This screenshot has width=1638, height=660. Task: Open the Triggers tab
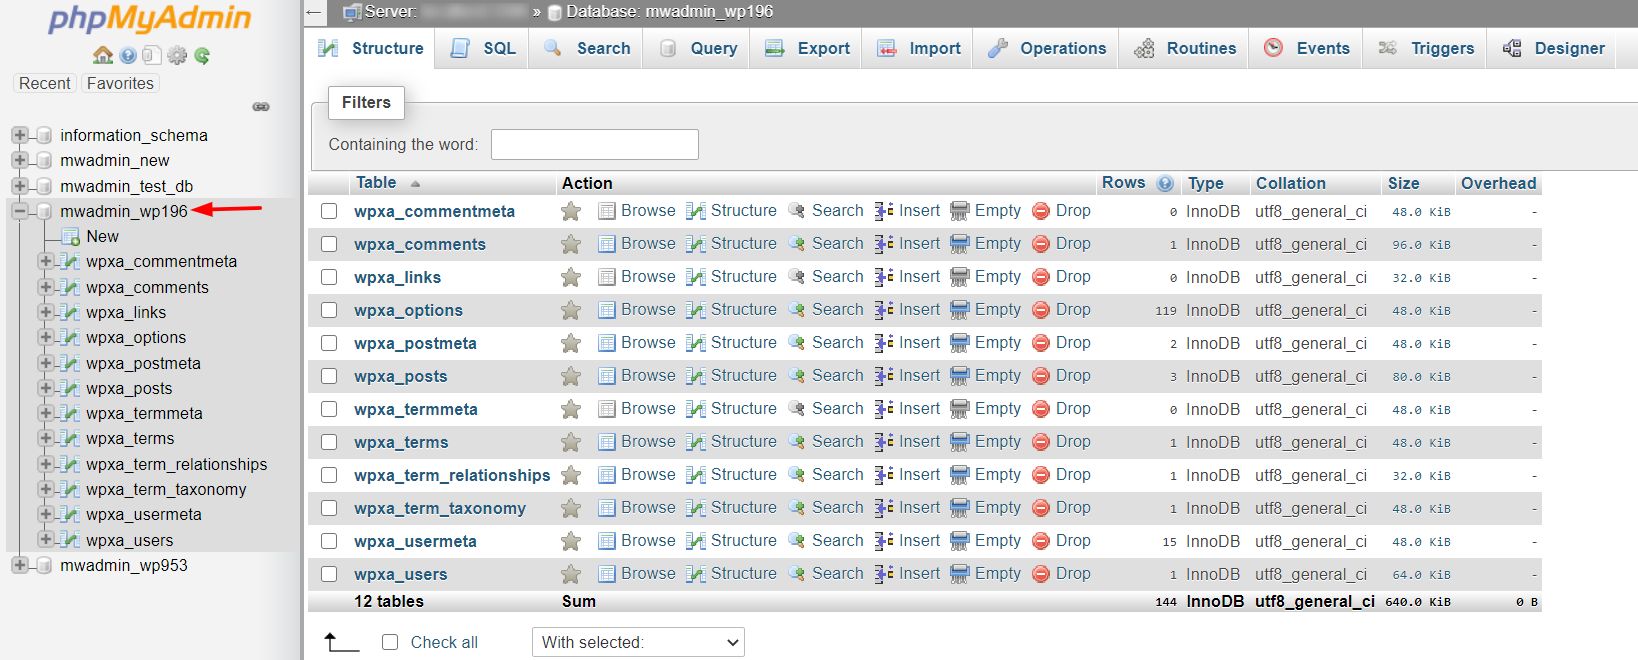click(1425, 48)
